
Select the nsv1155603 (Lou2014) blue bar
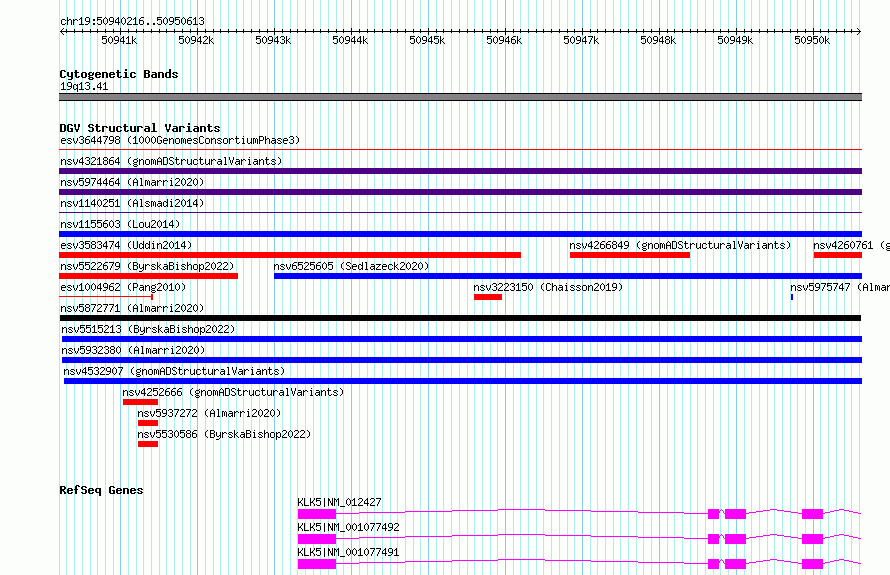pyautogui.click(x=460, y=234)
